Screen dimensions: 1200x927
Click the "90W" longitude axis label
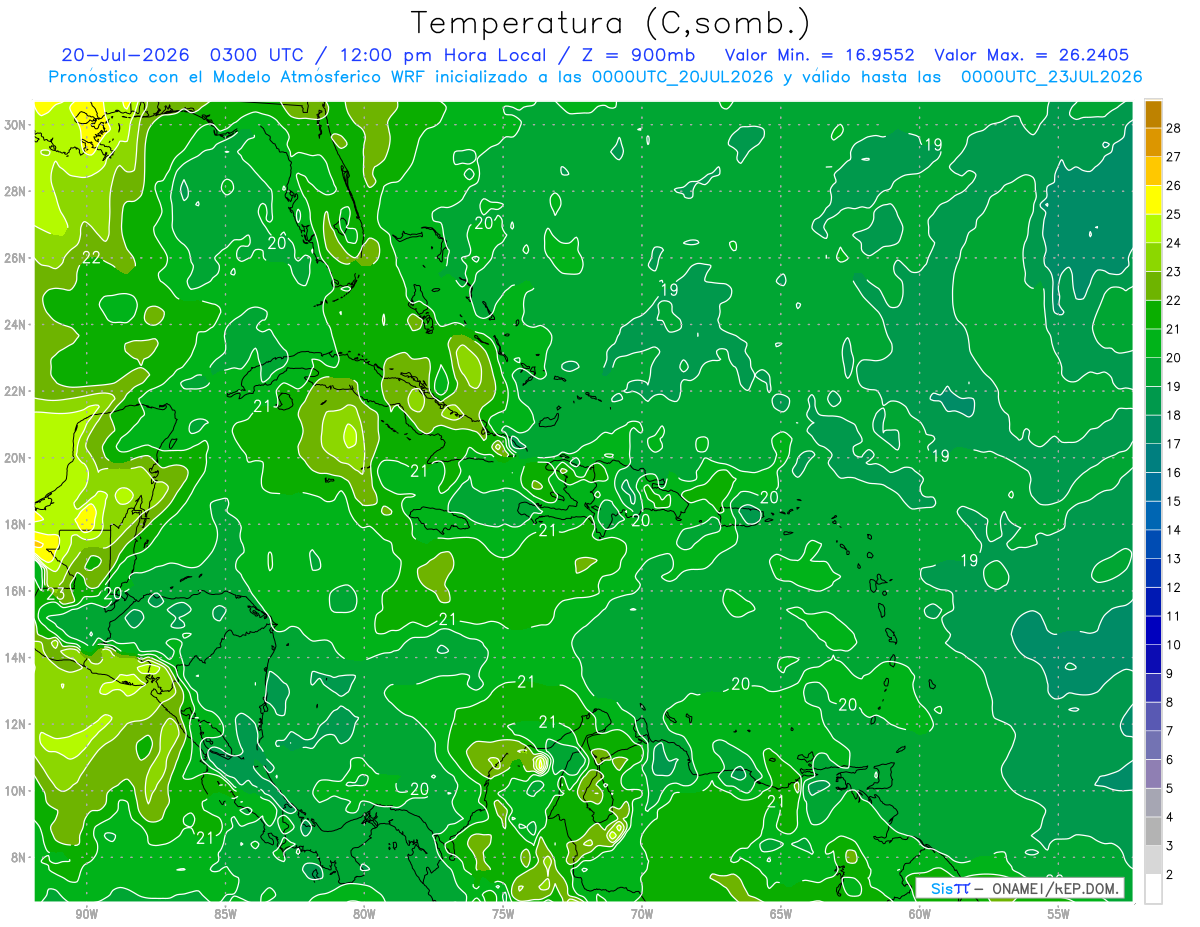[x=86, y=914]
